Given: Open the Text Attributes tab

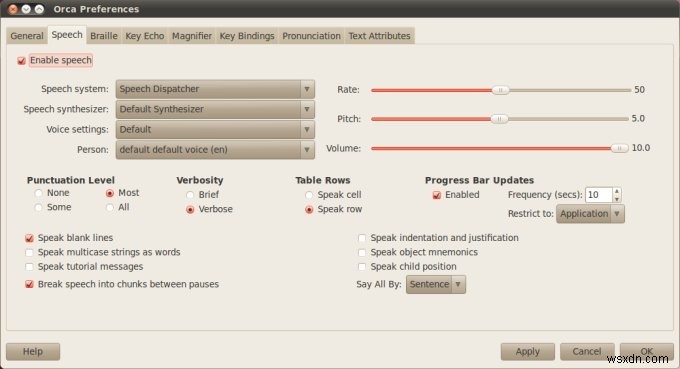Looking at the screenshot, I should pos(379,36).
